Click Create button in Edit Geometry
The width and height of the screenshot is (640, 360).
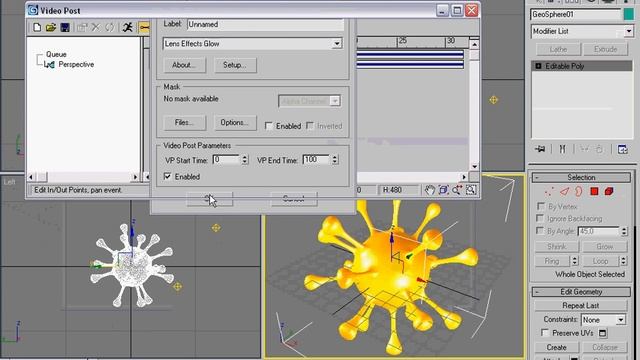[x=556, y=347]
